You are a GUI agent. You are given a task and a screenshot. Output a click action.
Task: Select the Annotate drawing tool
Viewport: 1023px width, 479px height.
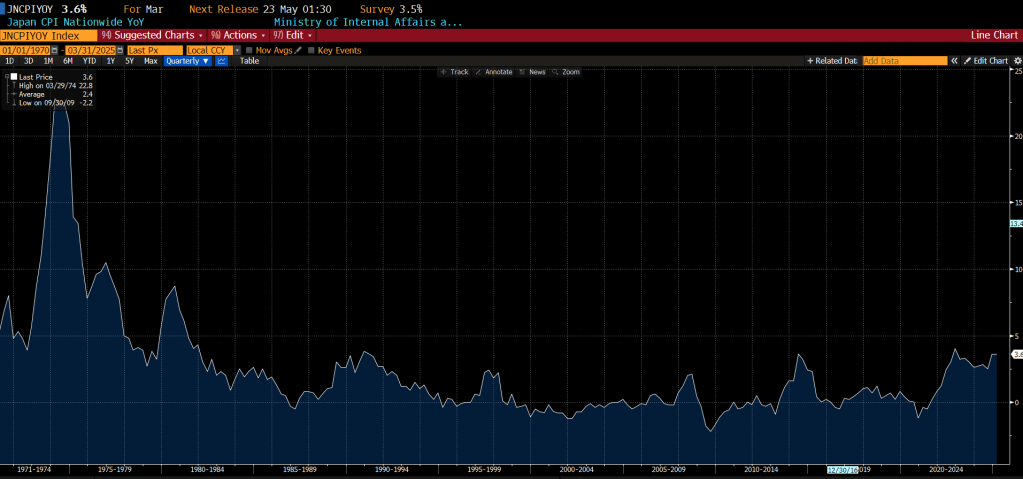[x=493, y=72]
